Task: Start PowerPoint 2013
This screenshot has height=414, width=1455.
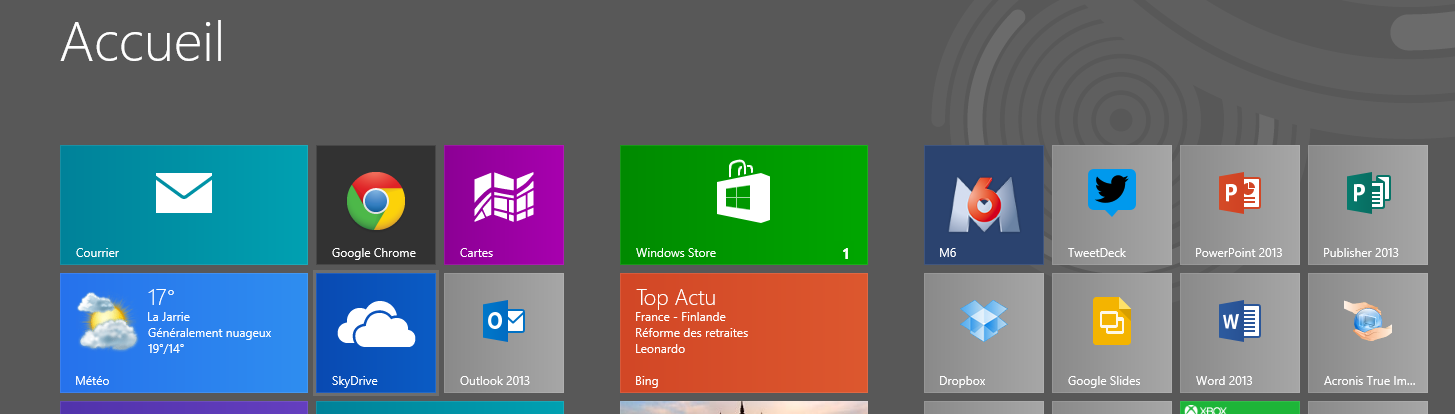Action: [1240, 205]
